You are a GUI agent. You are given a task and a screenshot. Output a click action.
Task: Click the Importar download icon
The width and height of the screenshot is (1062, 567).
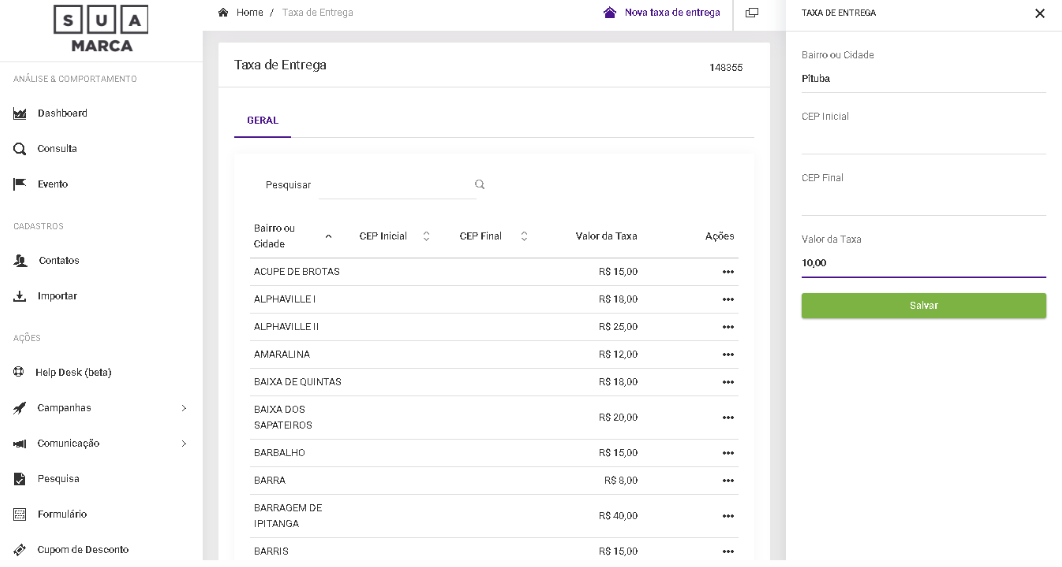coord(18,296)
